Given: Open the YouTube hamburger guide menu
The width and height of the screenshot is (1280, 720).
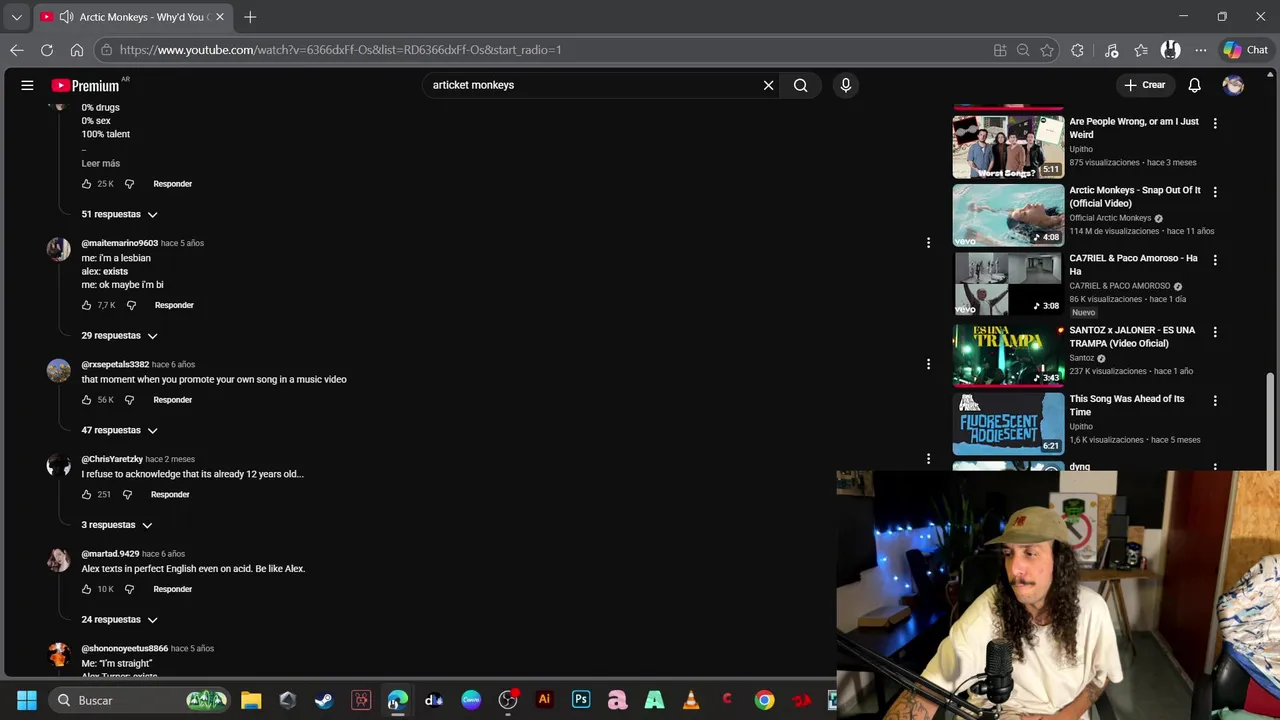Looking at the screenshot, I should click(x=27, y=85).
